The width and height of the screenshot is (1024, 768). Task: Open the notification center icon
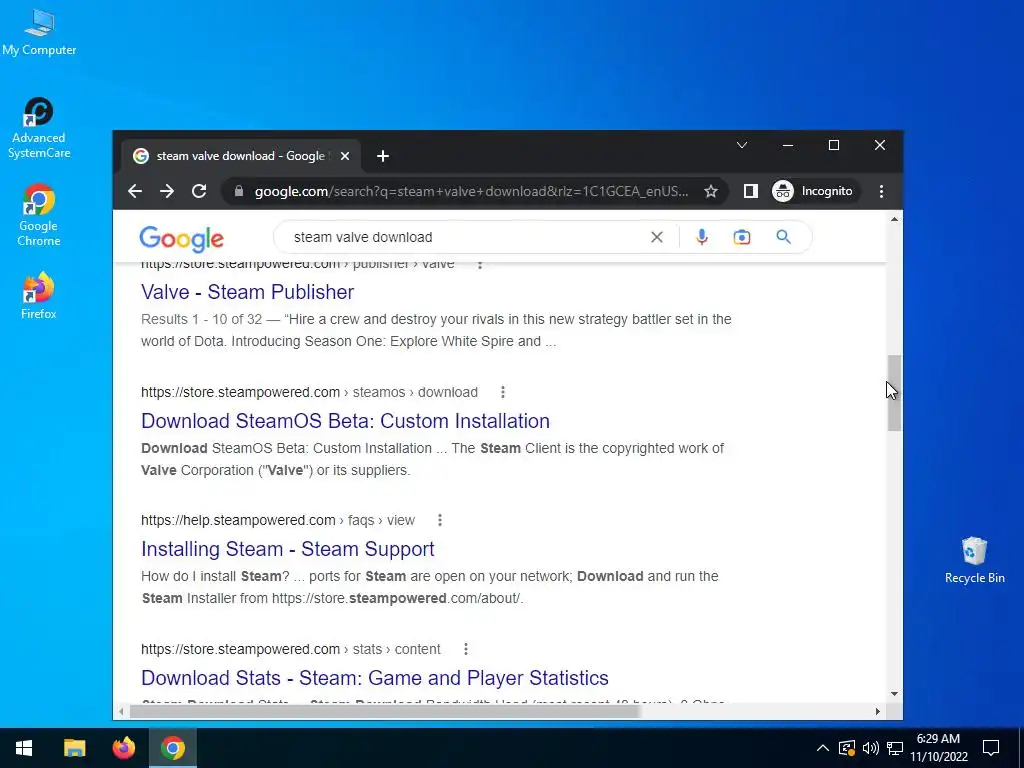pos(991,748)
